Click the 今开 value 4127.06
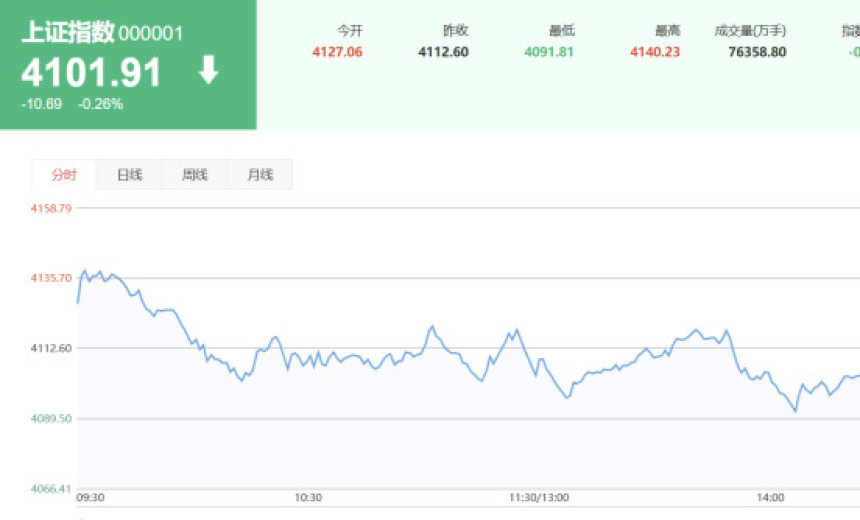The width and height of the screenshot is (860, 520). [x=337, y=52]
